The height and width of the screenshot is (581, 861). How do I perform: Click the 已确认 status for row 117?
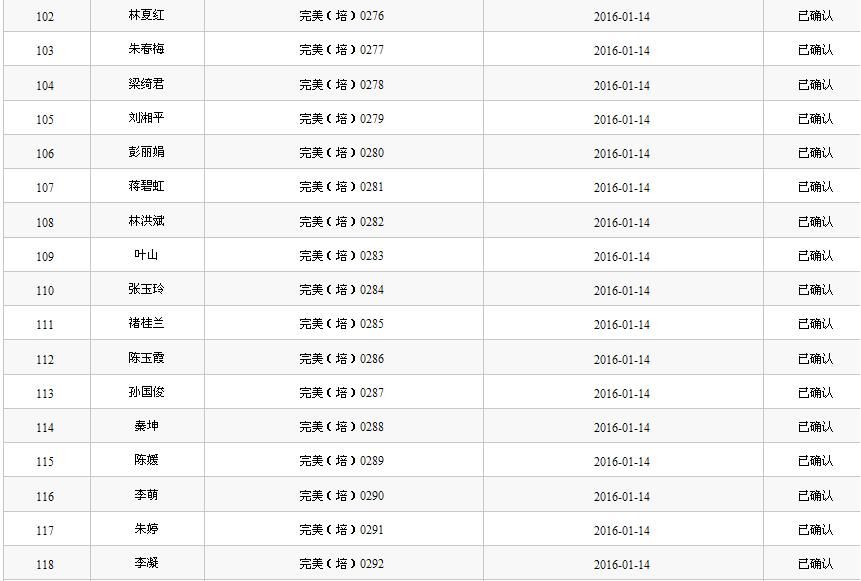click(815, 530)
